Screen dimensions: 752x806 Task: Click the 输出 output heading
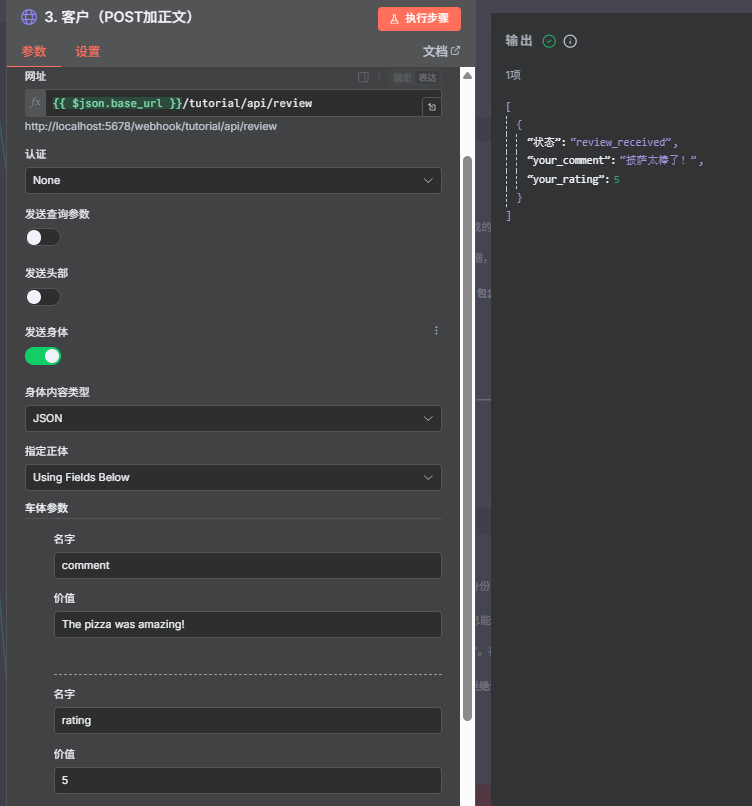[519, 41]
